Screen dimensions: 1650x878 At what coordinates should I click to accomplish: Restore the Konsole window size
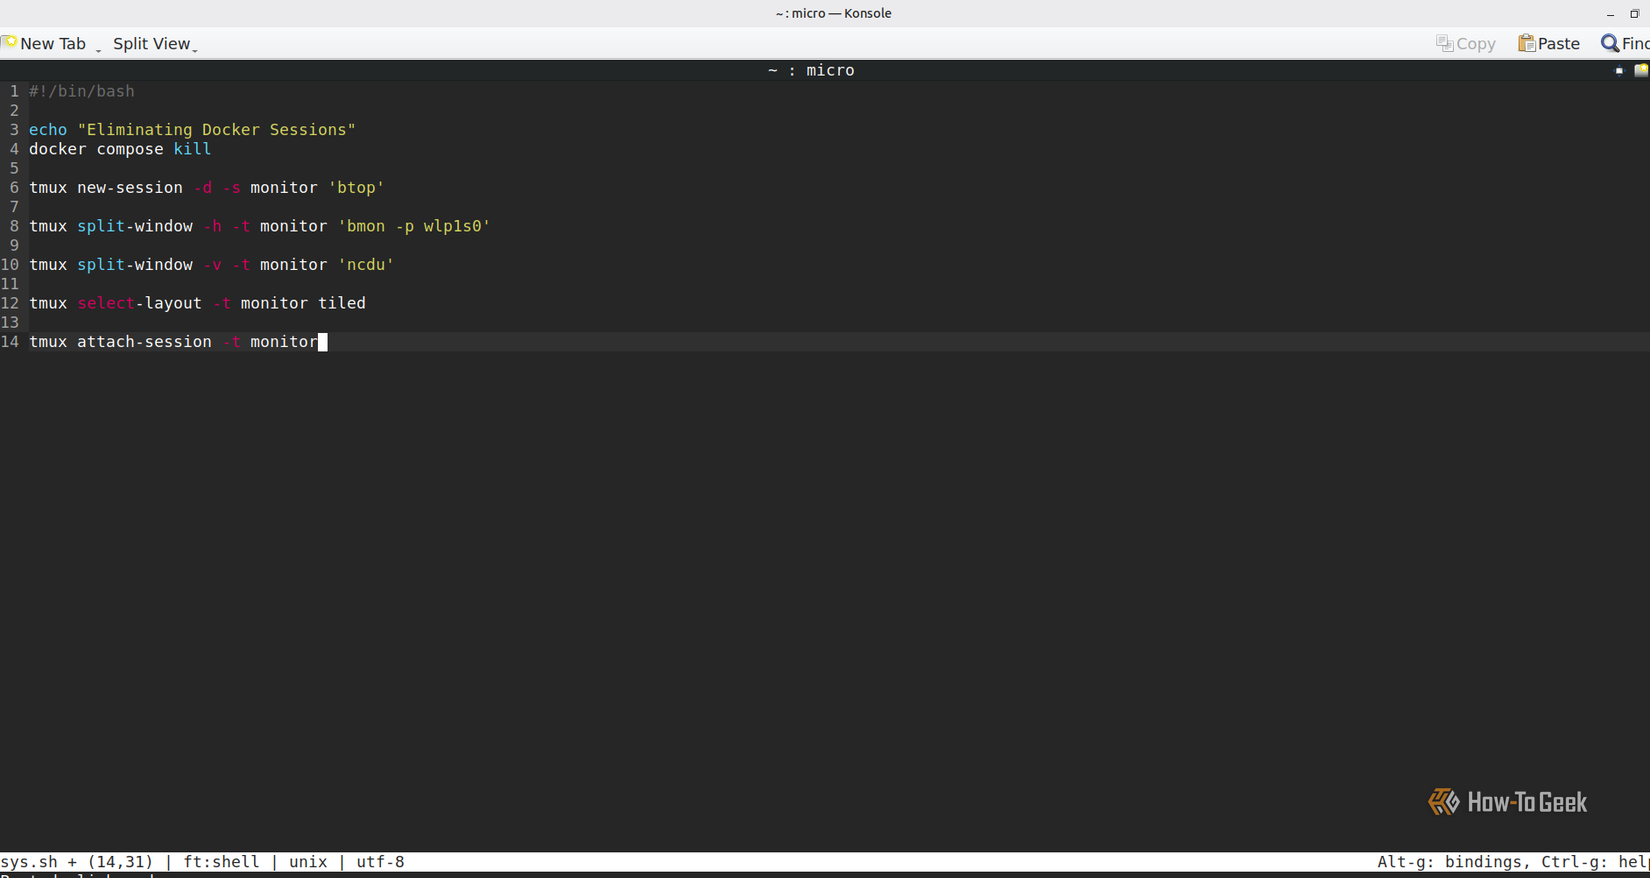click(1635, 14)
